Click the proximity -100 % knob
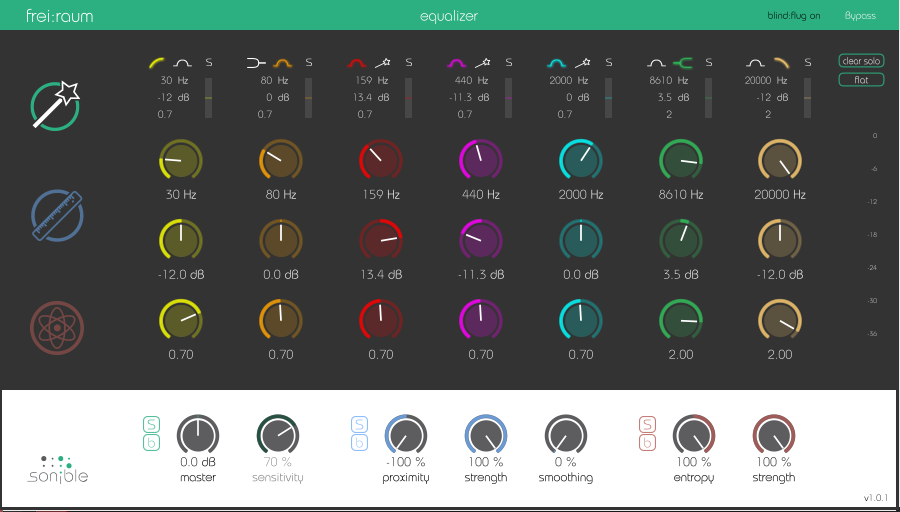Image resolution: width=900 pixels, height=512 pixels. coord(406,435)
